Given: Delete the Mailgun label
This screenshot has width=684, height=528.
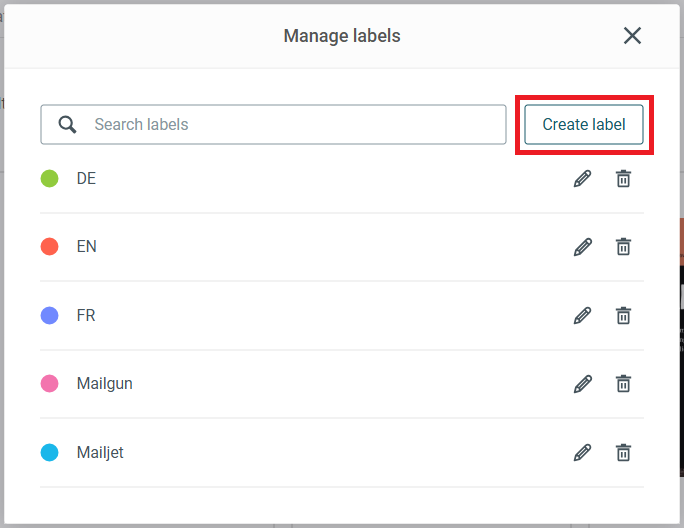Looking at the screenshot, I should pyautogui.click(x=623, y=384).
